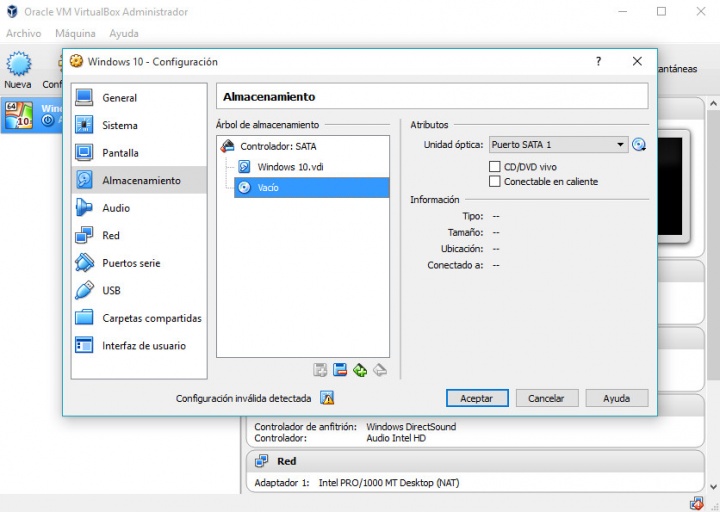Click the black VM preview thumbnail
The width and height of the screenshot is (720, 512).
point(669,186)
